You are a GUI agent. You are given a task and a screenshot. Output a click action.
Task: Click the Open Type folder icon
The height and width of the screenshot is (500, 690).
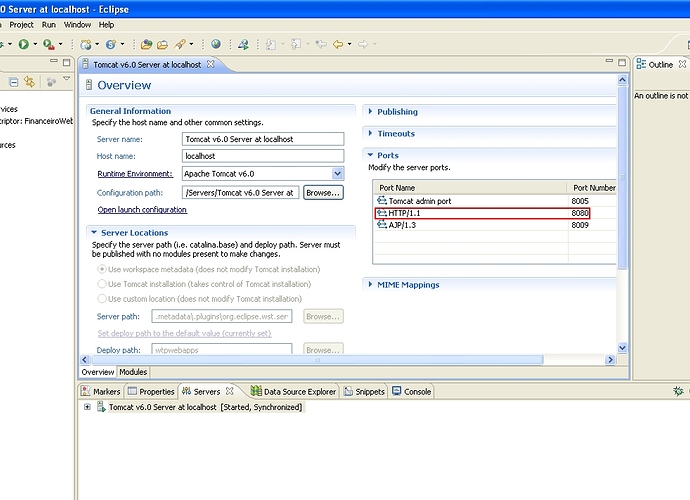[x=146, y=44]
